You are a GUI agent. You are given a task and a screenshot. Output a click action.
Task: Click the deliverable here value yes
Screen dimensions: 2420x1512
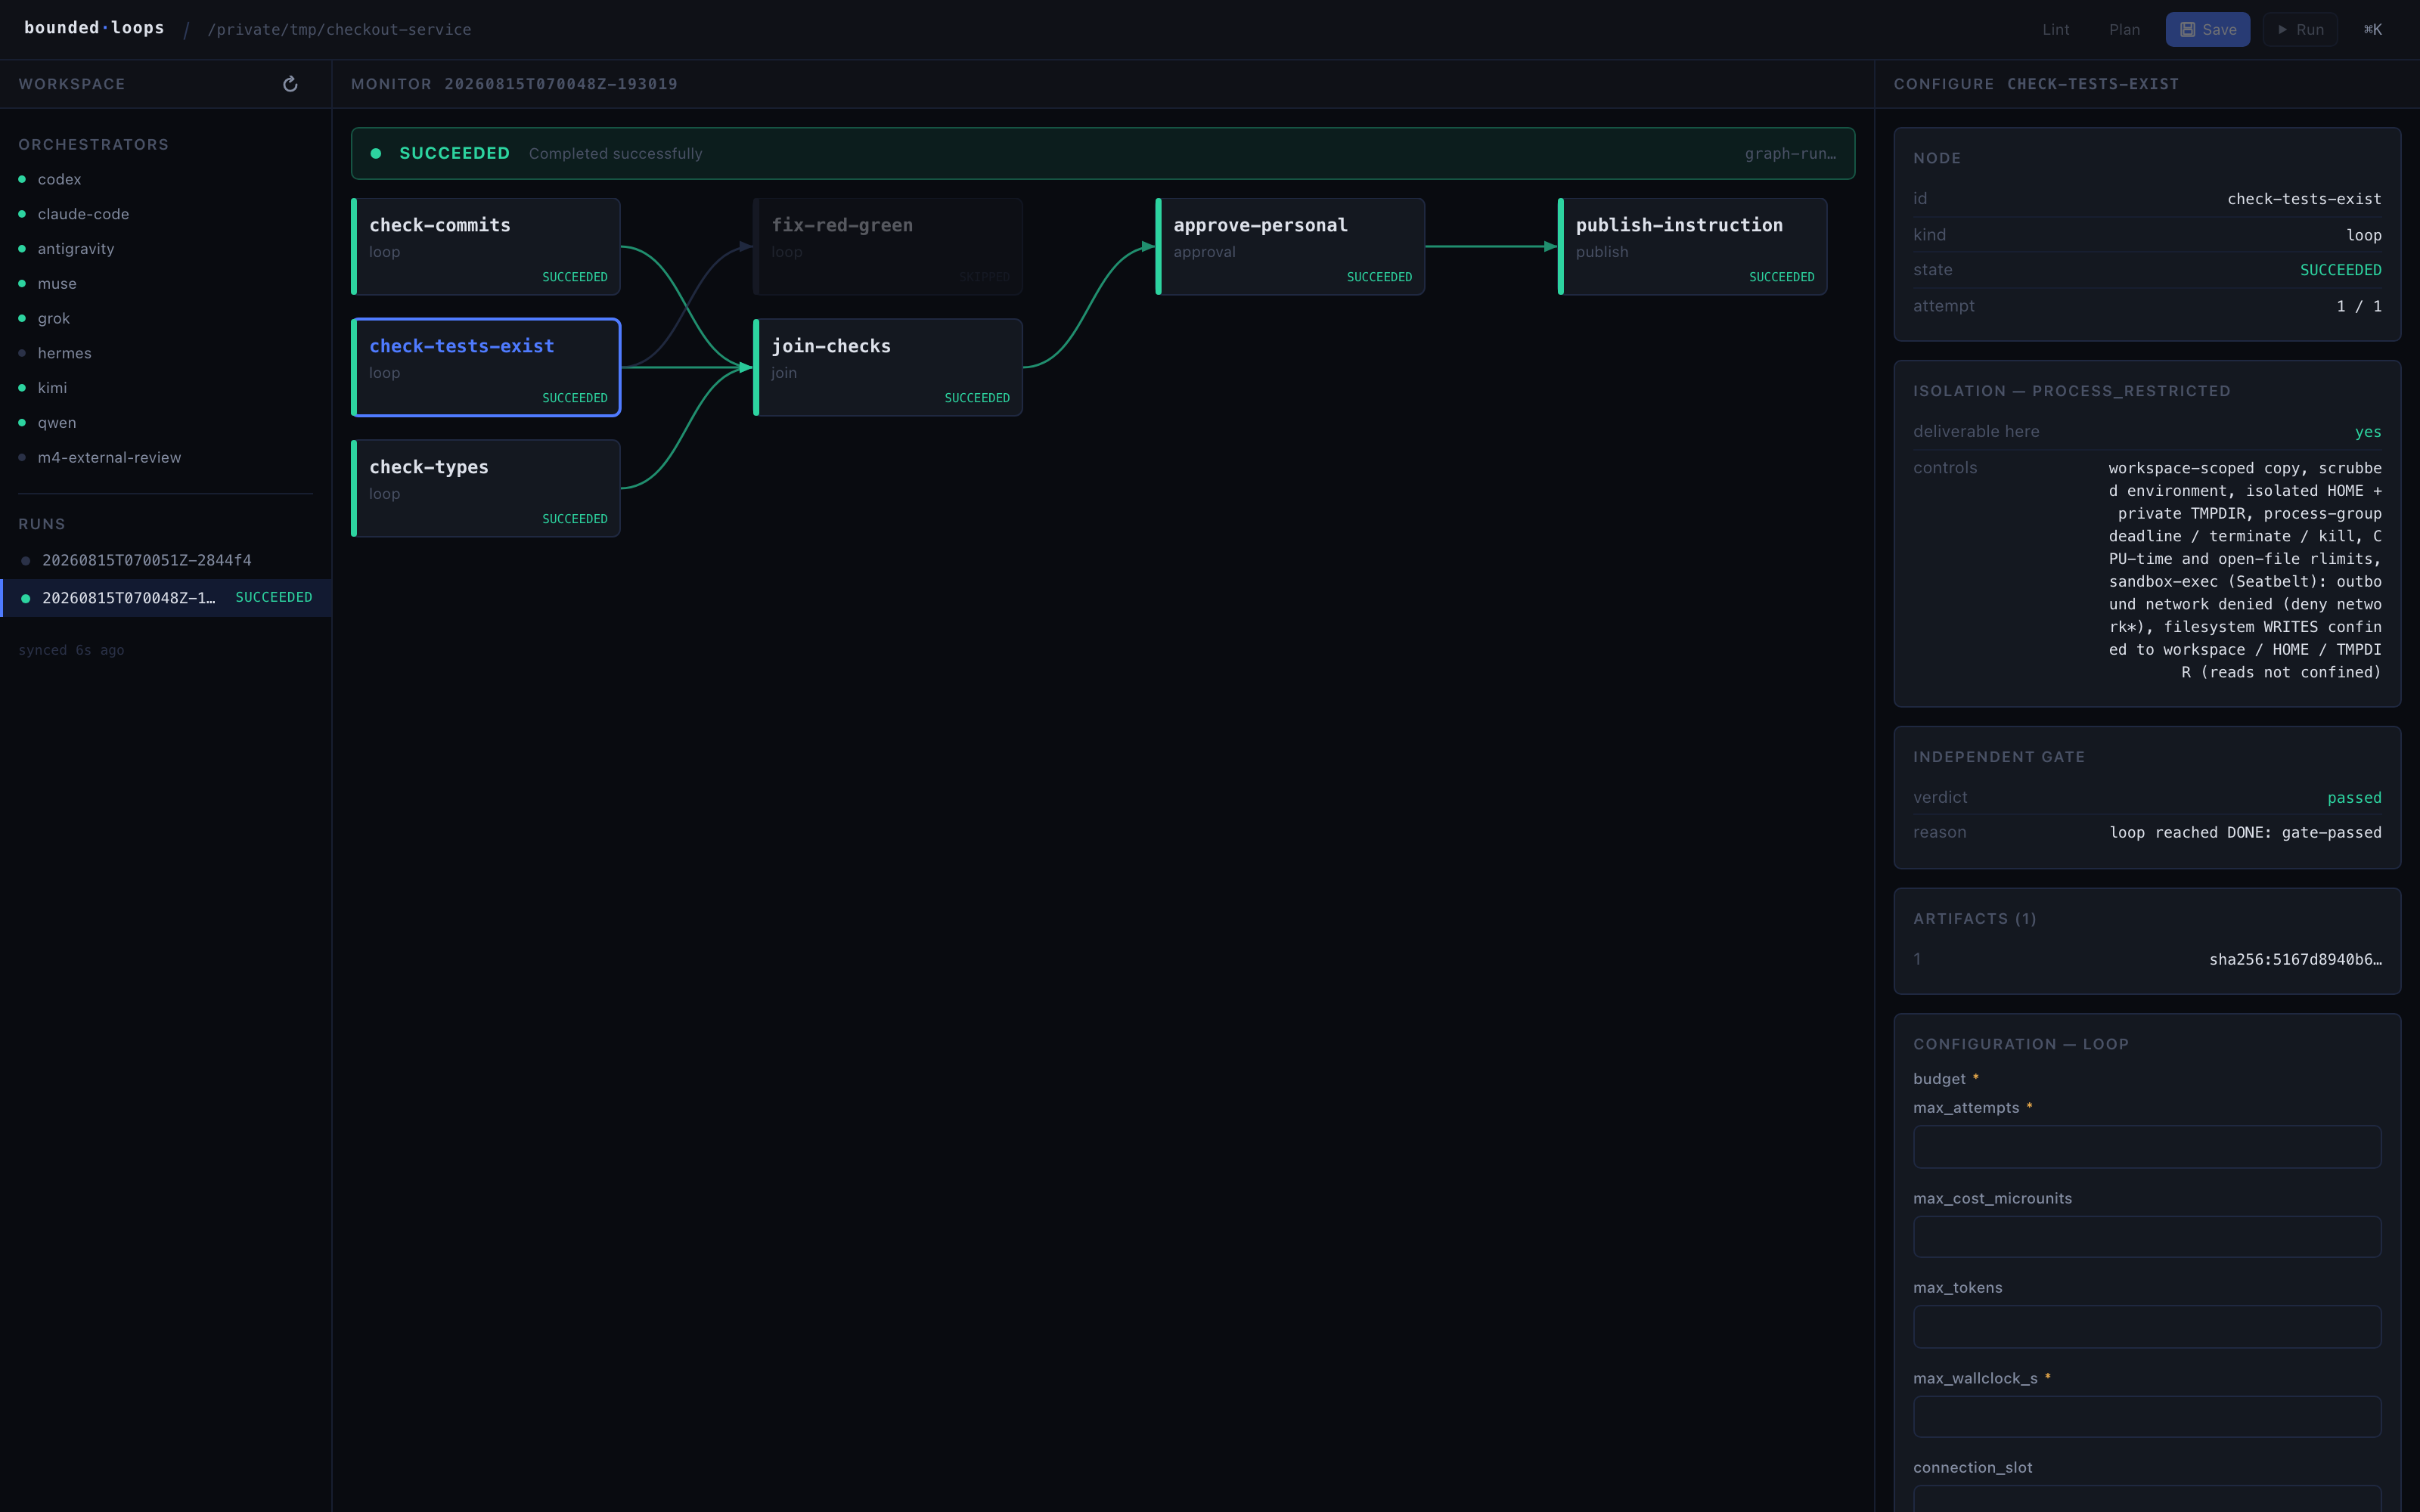pyautogui.click(x=2368, y=432)
